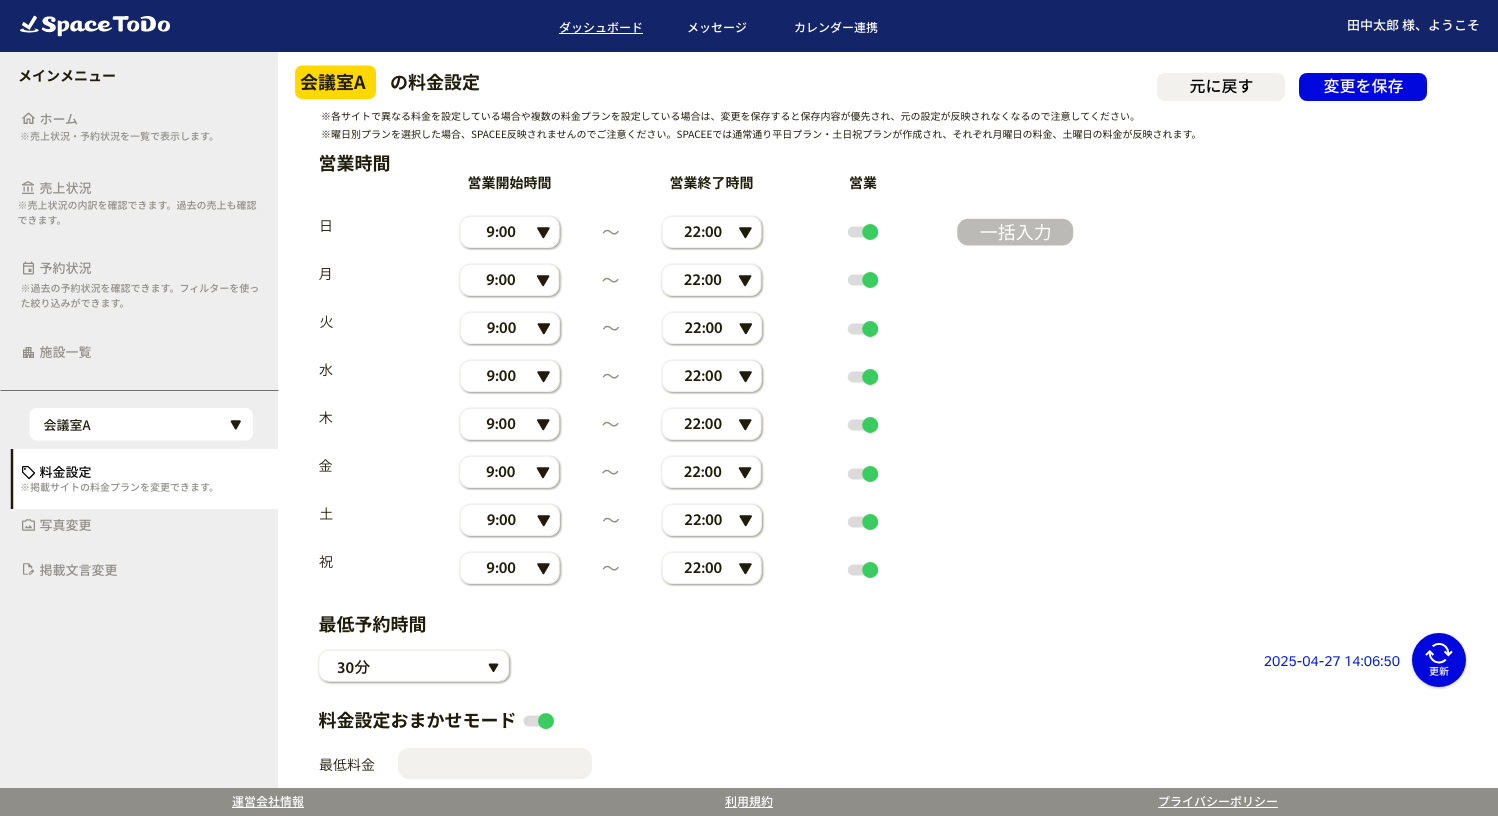Expand the 会議室A facility selector in sidebar
1498x816 pixels.
coord(141,425)
